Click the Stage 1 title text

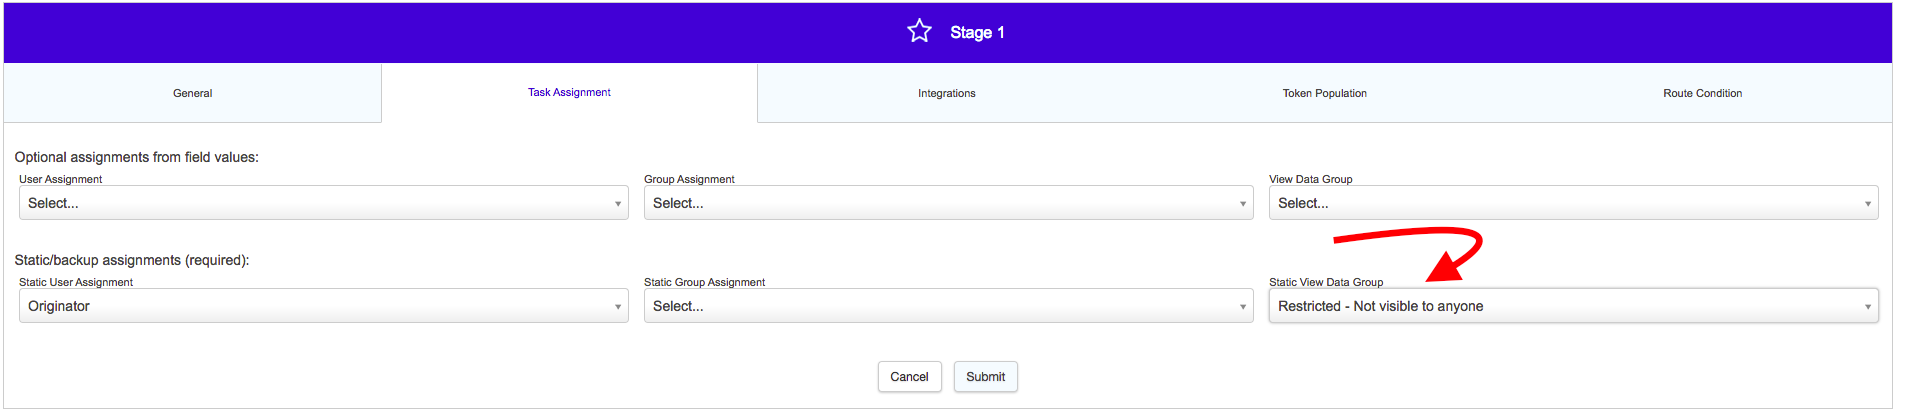point(977,32)
